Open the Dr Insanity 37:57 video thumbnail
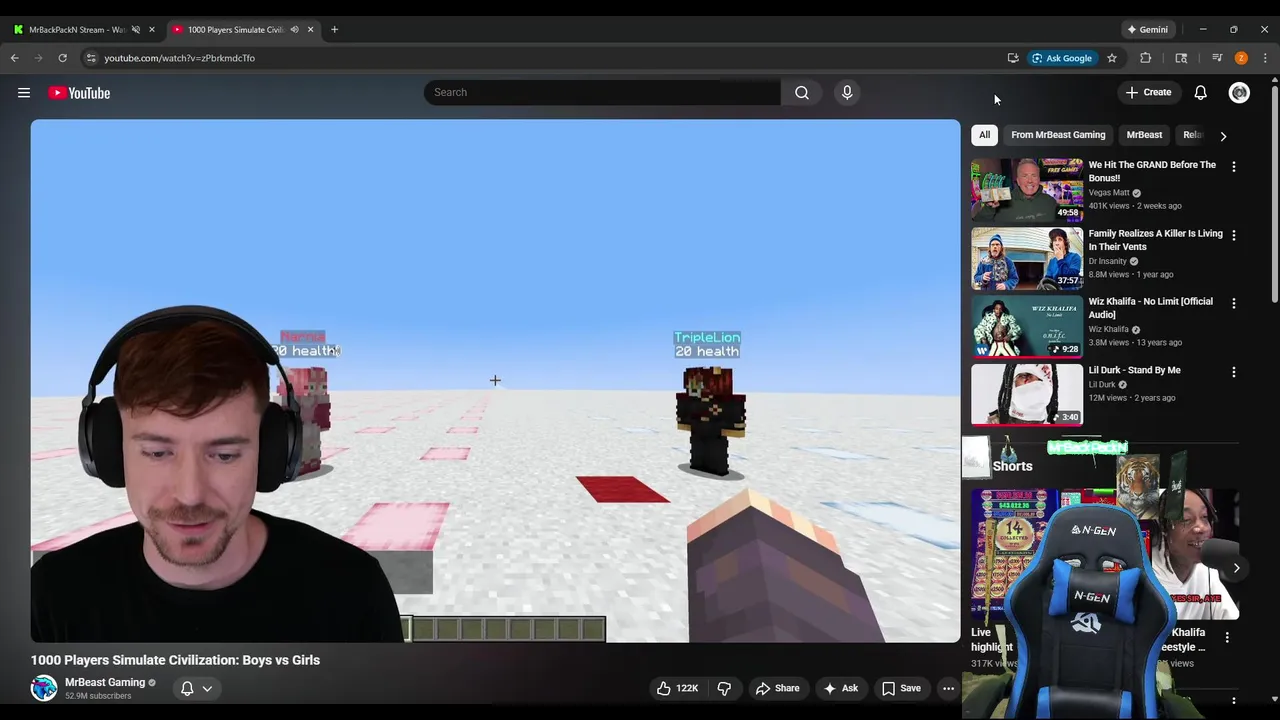Image resolution: width=1280 pixels, height=720 pixels. (x=1027, y=257)
